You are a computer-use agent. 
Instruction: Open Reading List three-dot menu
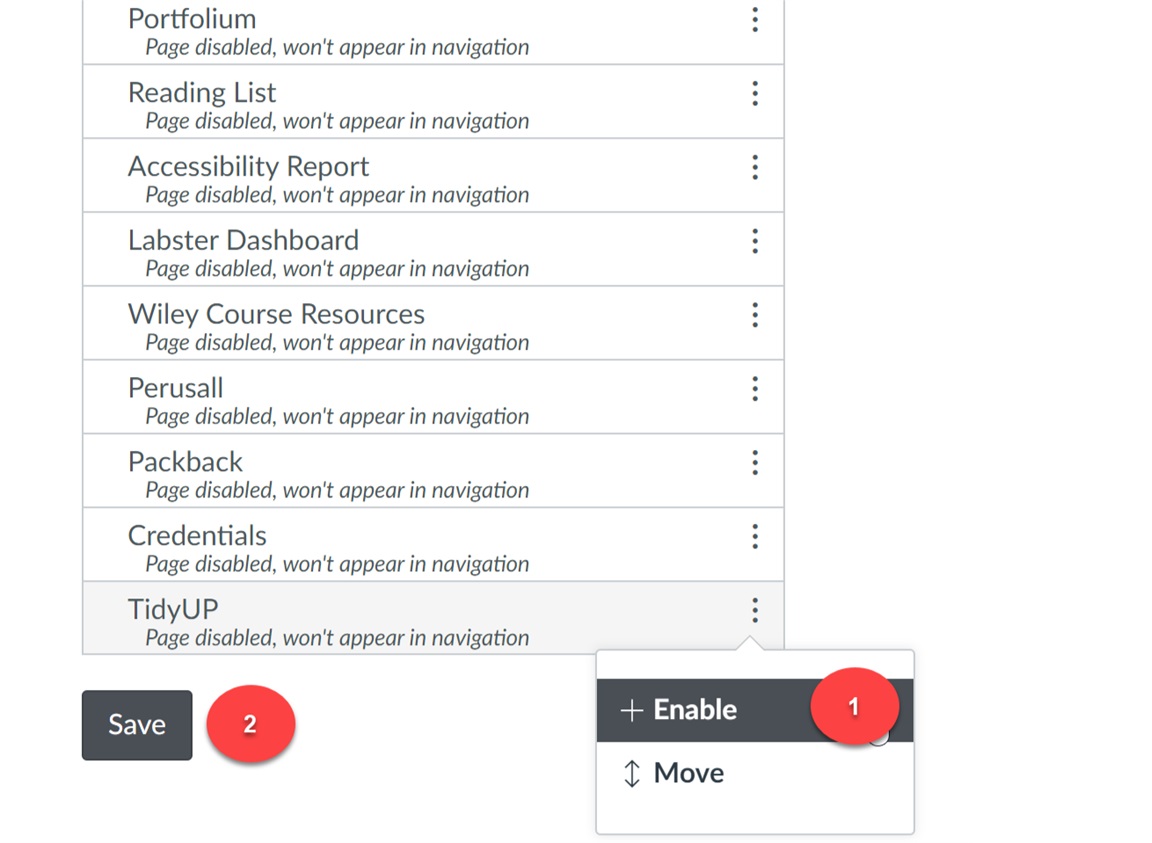tap(755, 93)
